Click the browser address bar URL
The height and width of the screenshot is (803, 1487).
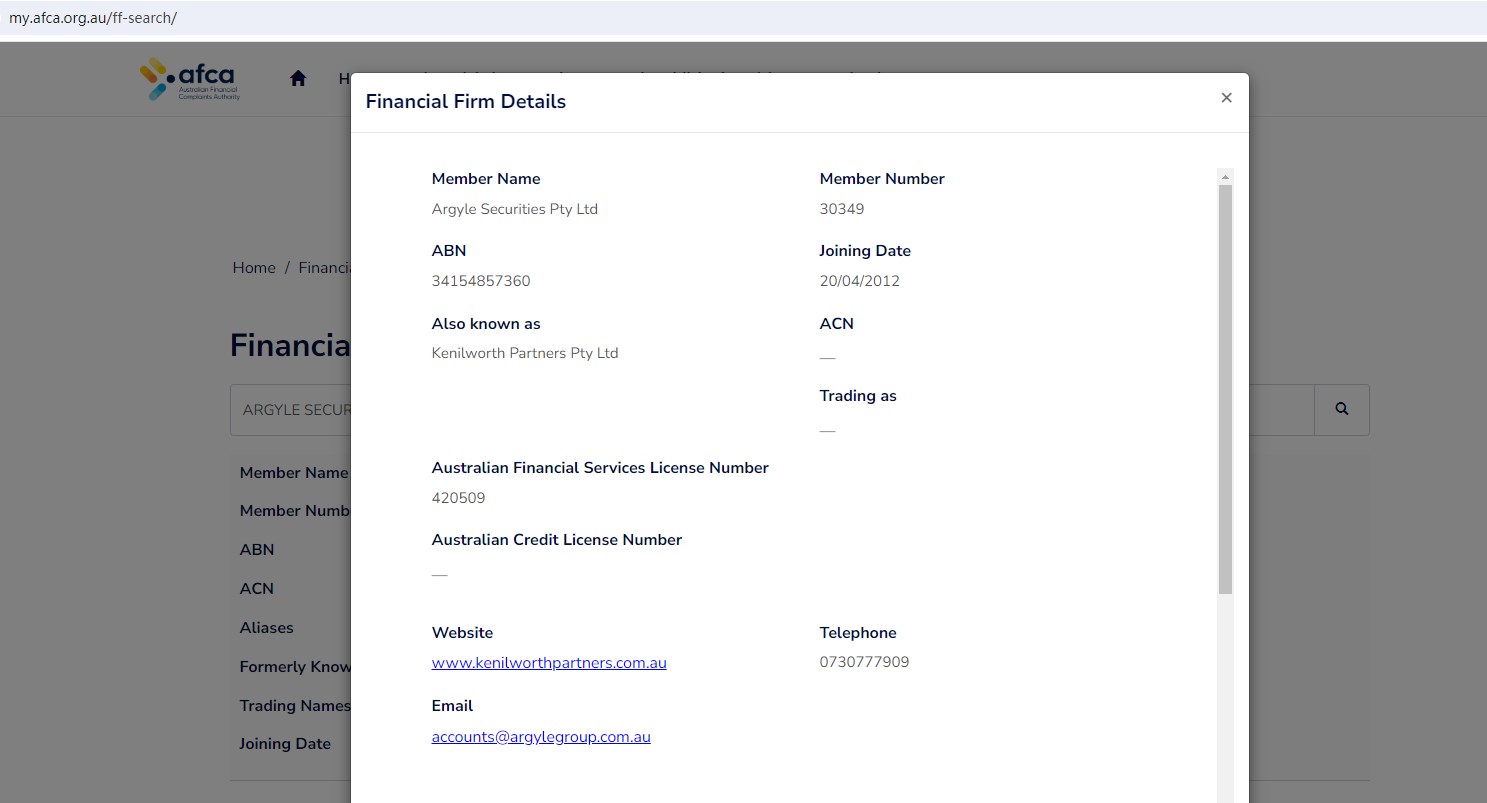click(x=93, y=18)
